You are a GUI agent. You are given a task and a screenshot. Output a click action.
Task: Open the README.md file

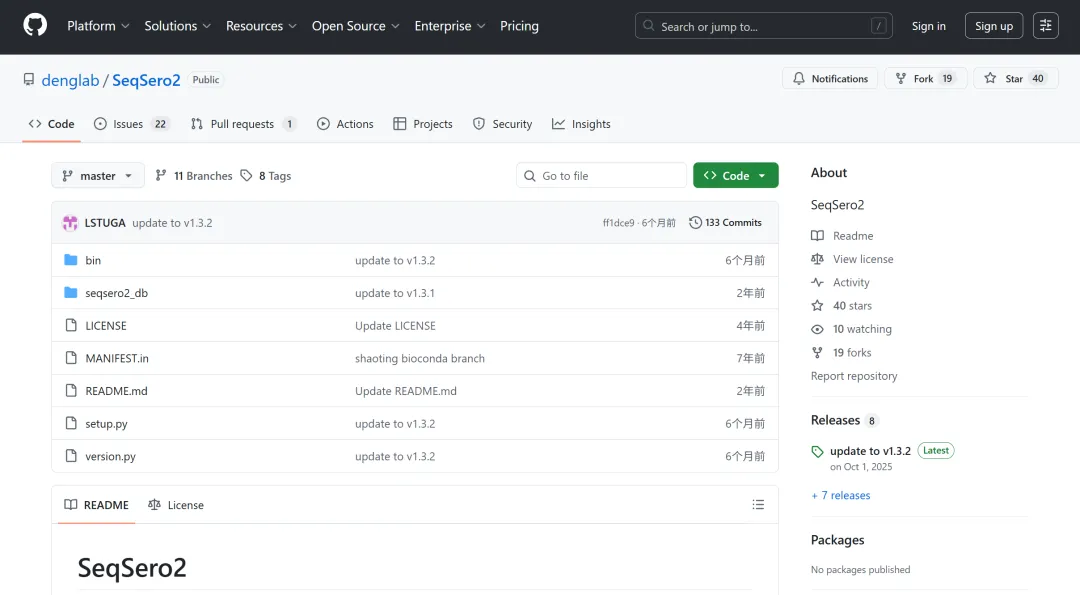[x=116, y=390]
